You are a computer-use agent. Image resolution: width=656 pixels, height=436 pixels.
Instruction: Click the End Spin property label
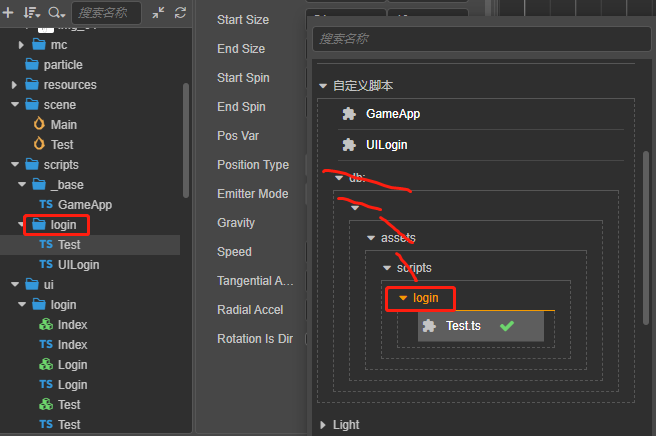point(241,107)
